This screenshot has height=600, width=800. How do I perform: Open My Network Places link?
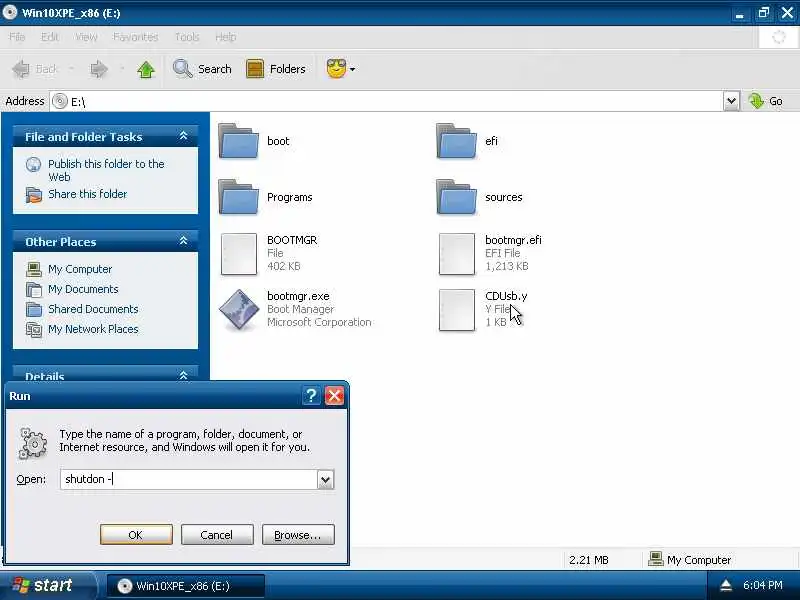point(93,329)
